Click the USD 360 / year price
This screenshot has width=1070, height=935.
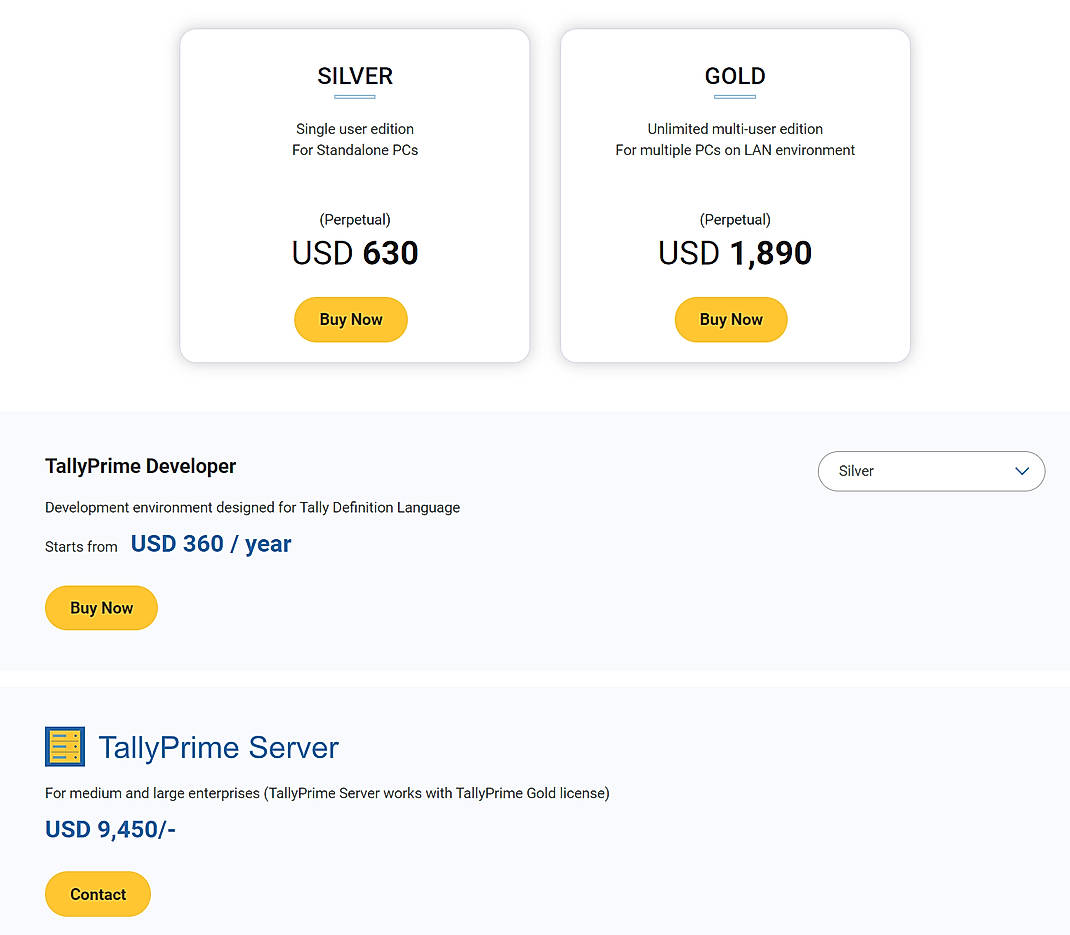tap(211, 544)
